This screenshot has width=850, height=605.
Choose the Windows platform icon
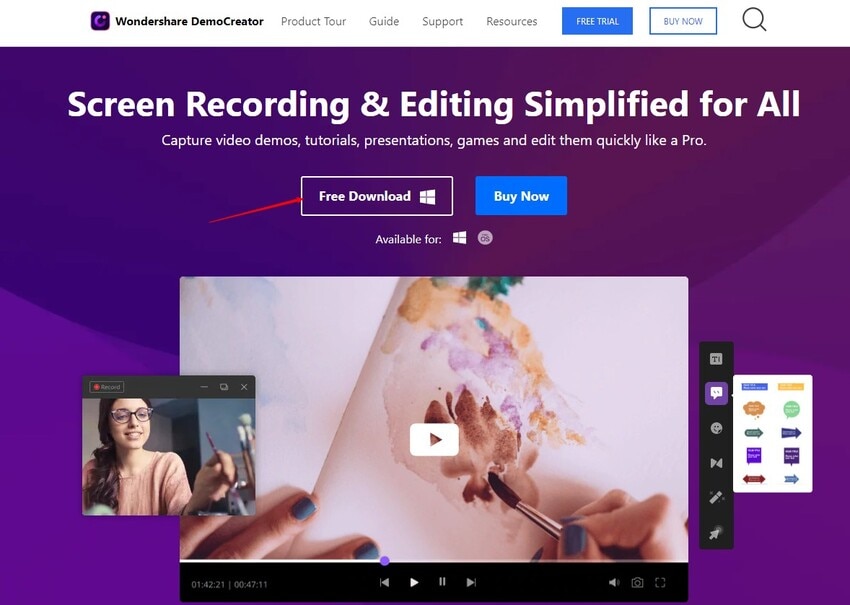click(459, 238)
